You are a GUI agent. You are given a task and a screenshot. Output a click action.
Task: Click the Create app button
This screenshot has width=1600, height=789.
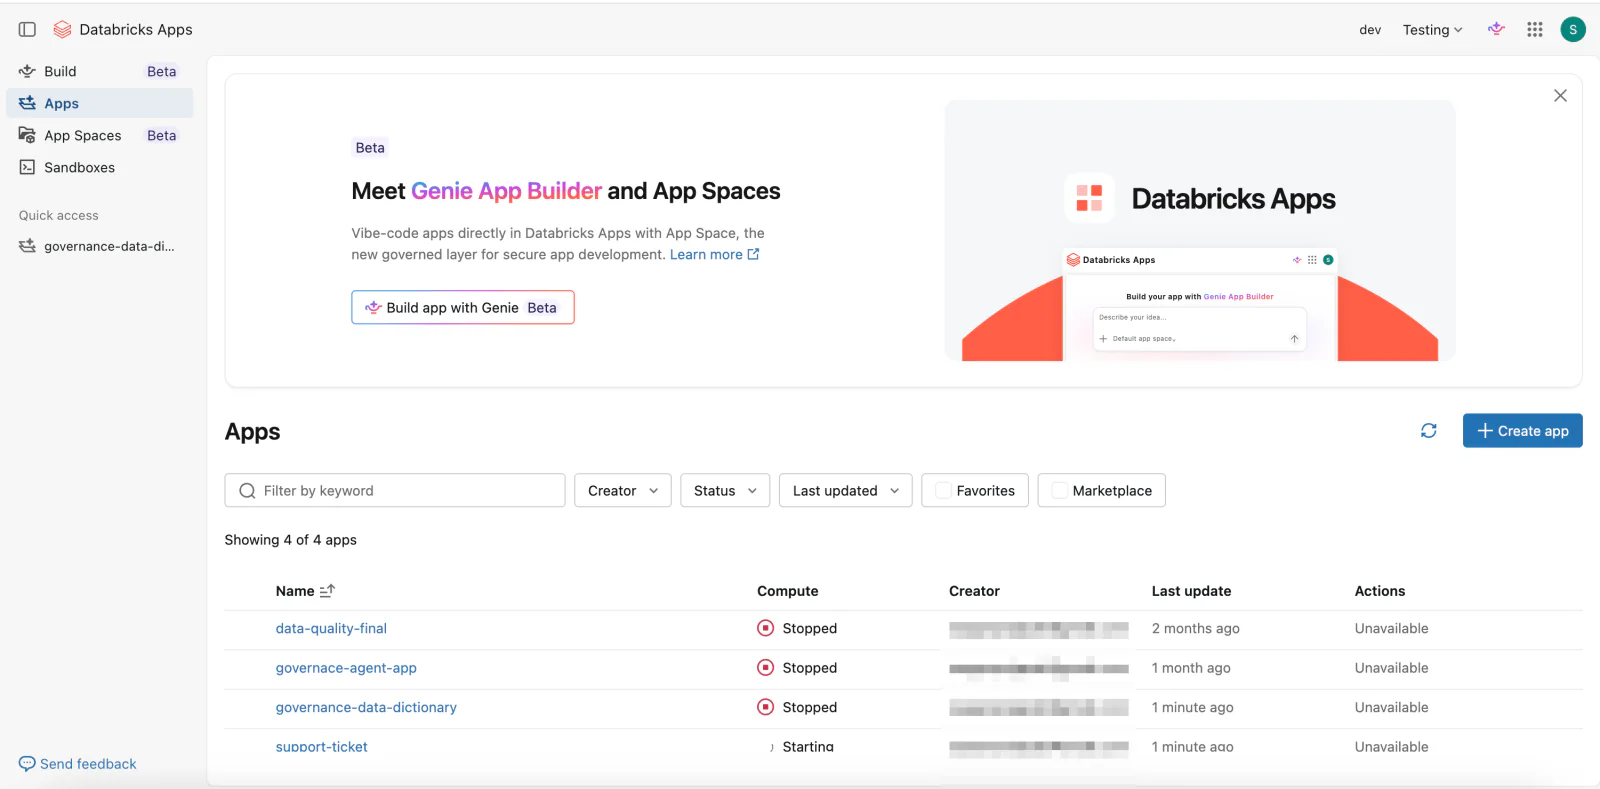point(1522,431)
